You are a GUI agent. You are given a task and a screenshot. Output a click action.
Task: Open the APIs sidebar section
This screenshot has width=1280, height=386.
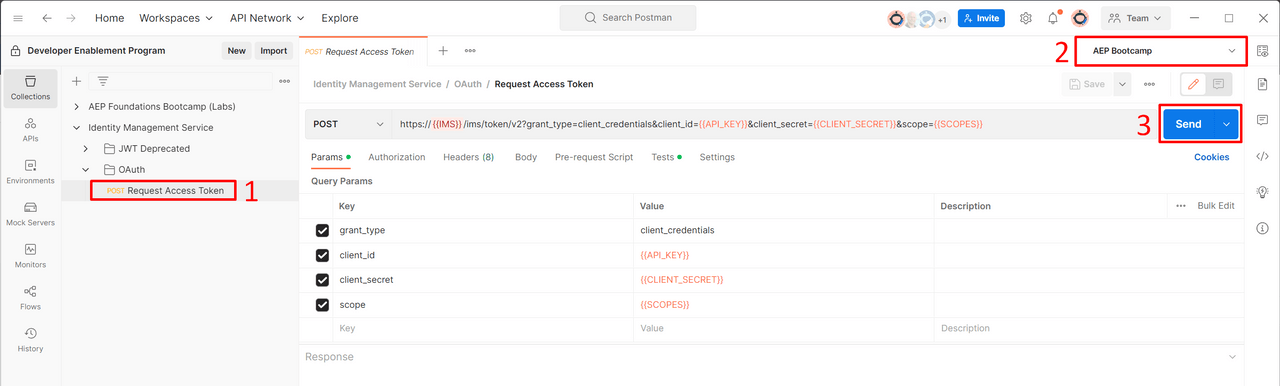[30, 129]
